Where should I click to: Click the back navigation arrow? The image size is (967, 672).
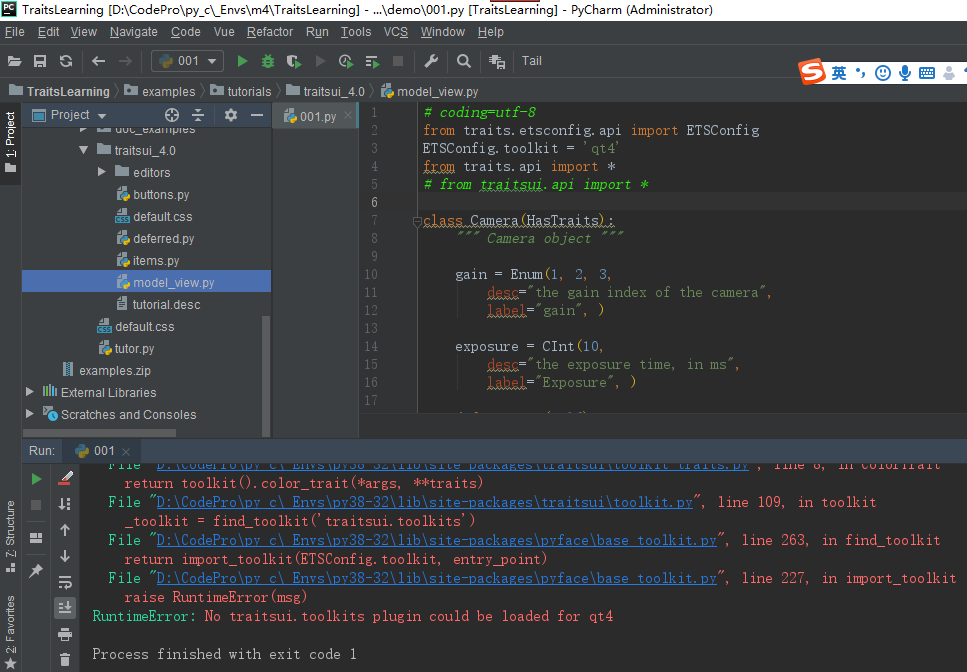pyautogui.click(x=97, y=61)
